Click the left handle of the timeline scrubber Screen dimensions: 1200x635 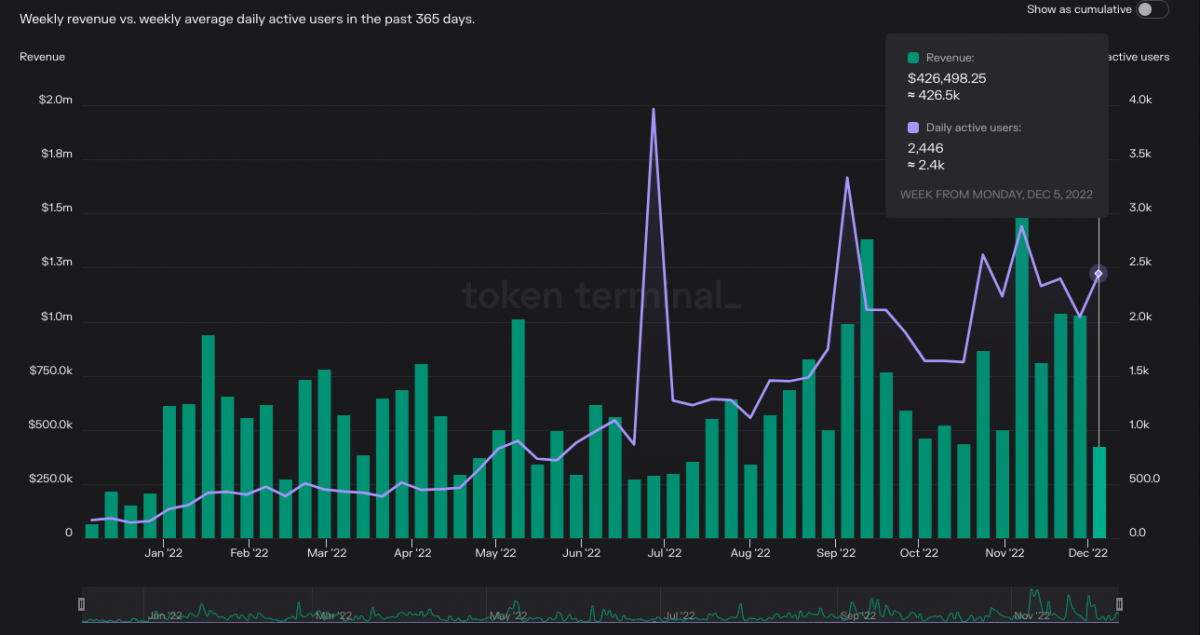pyautogui.click(x=82, y=603)
